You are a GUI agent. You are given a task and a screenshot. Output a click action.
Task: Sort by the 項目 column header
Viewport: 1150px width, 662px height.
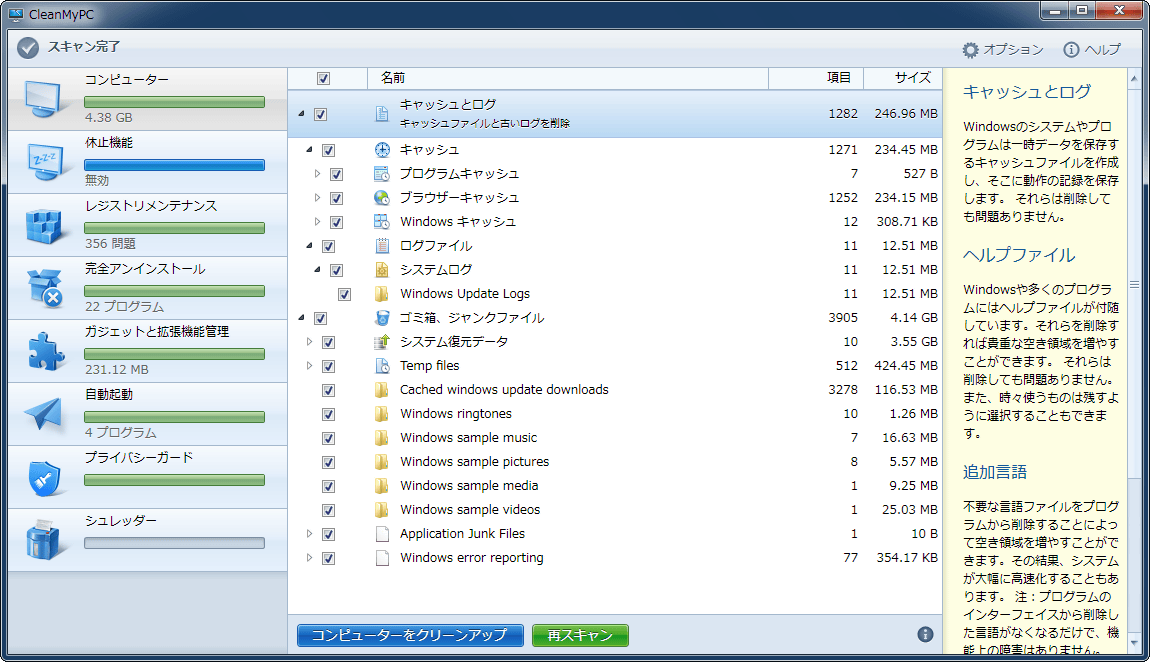(x=816, y=78)
